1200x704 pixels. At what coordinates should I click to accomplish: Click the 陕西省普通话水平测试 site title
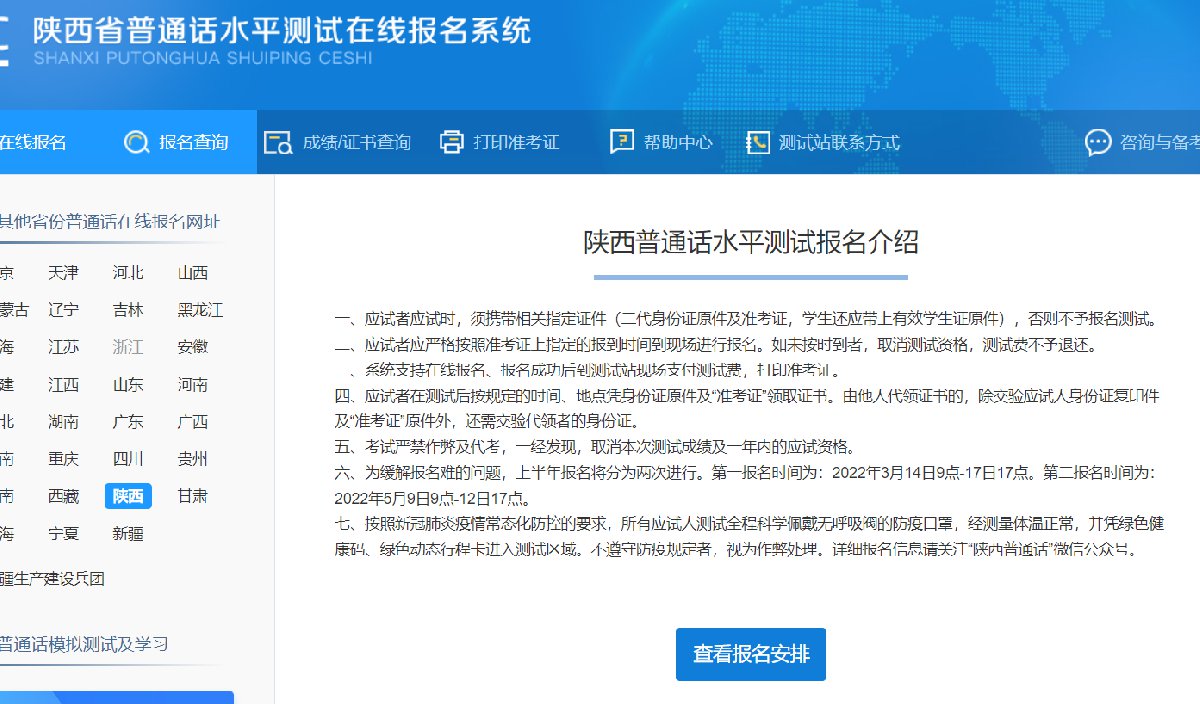(282, 30)
